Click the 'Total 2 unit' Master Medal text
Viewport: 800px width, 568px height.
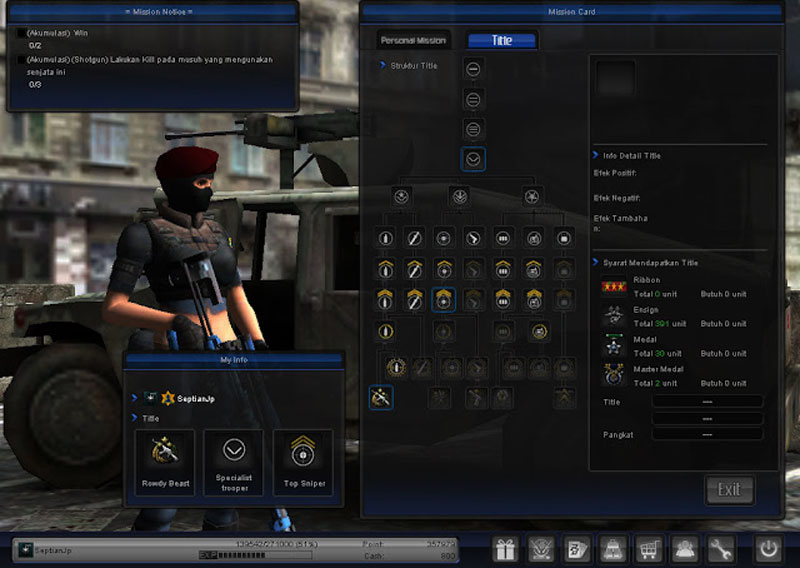pyautogui.click(x=655, y=383)
